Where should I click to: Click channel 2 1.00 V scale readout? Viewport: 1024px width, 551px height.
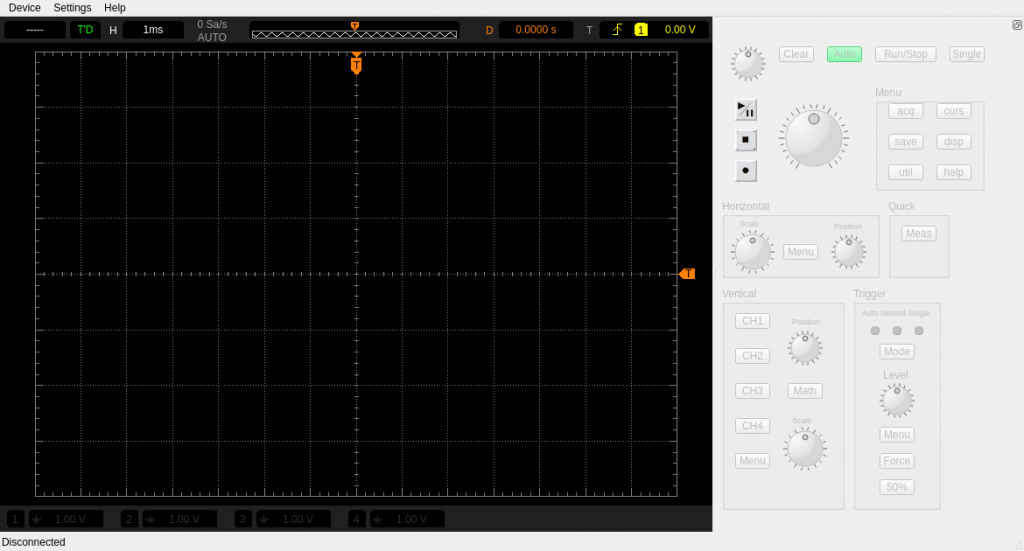point(180,520)
